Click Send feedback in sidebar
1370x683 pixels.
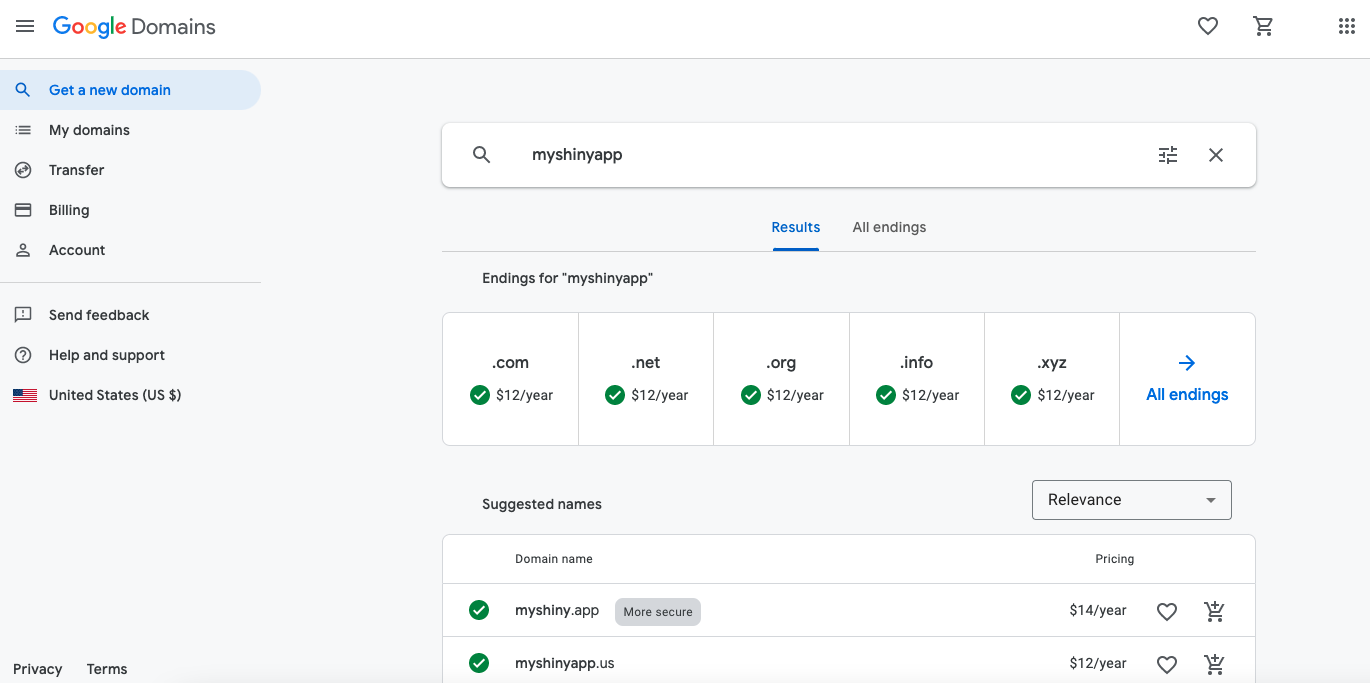click(130, 315)
